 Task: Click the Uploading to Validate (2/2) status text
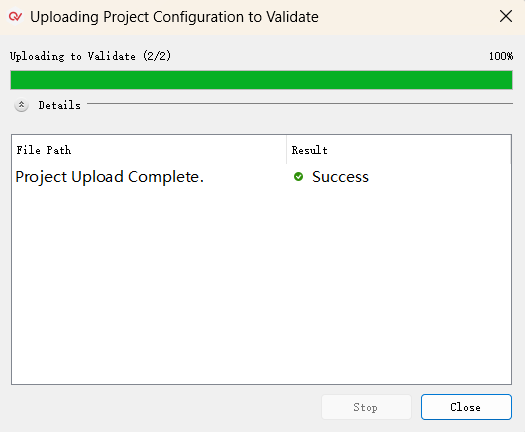[90, 56]
